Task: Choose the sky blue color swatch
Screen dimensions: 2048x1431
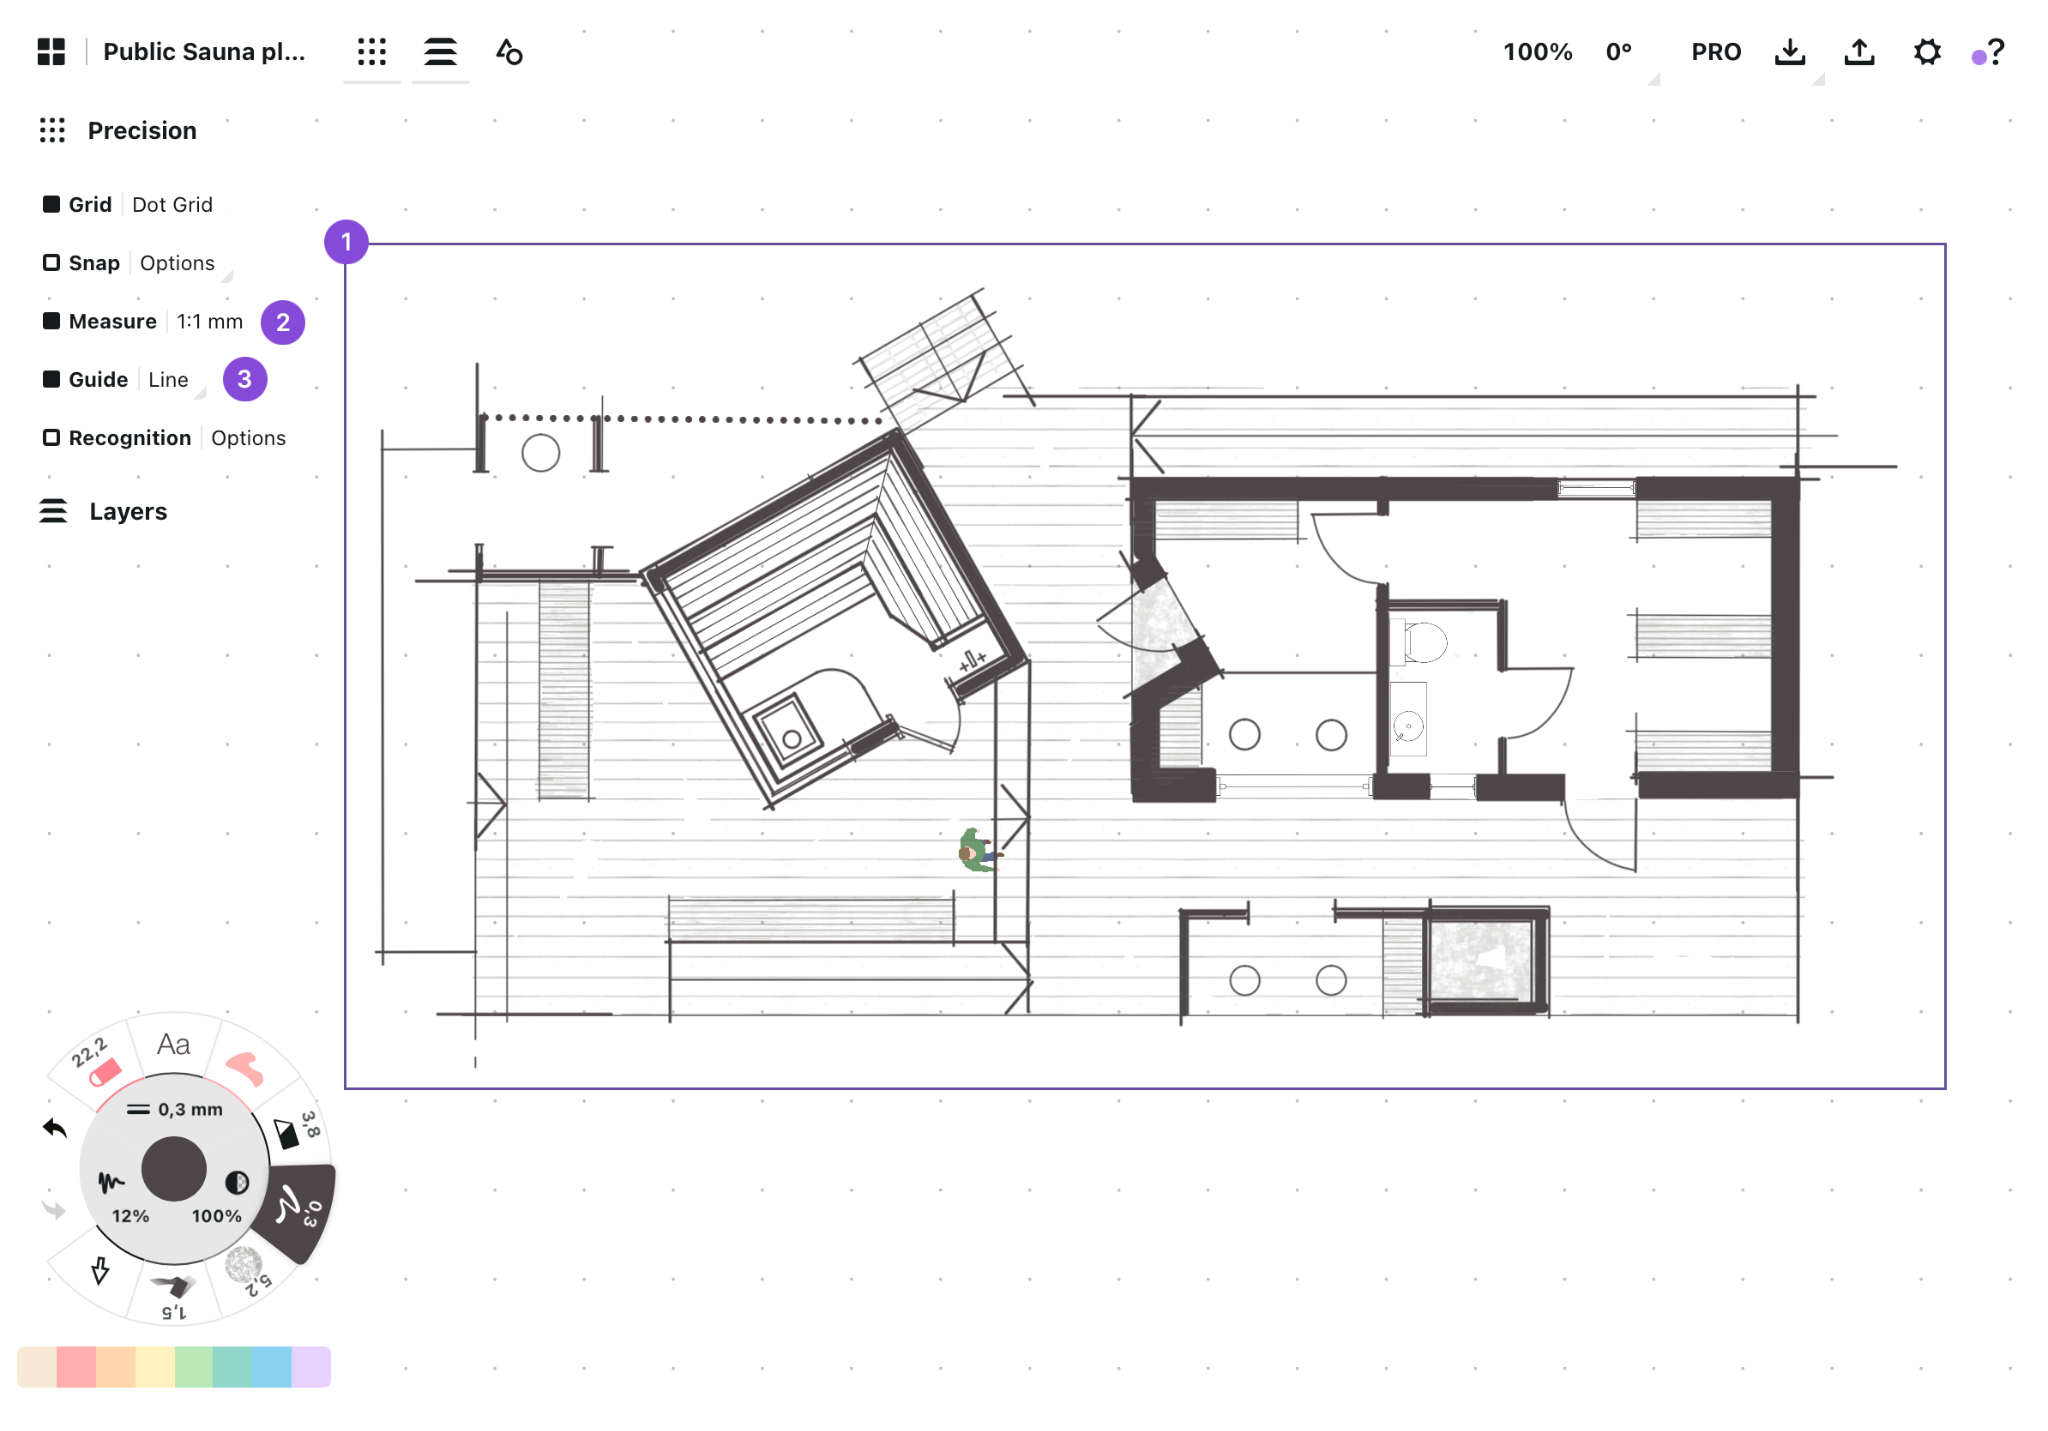Action: tap(272, 1366)
